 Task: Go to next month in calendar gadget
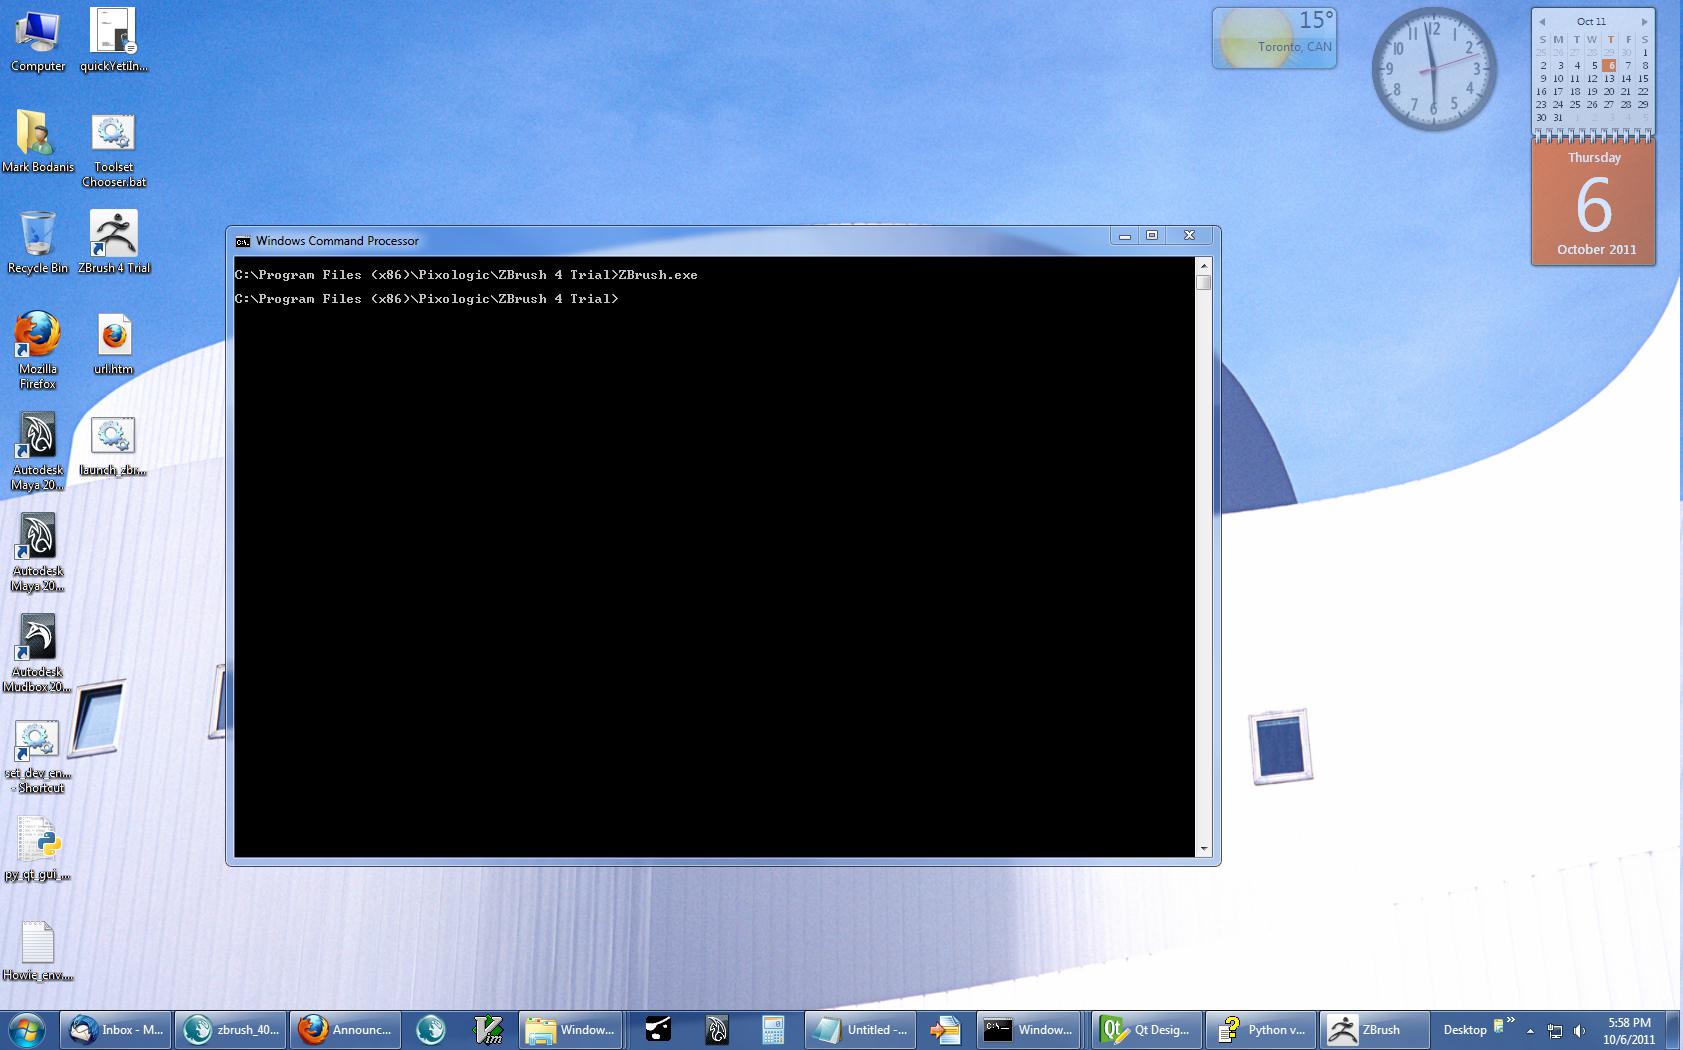(1643, 22)
